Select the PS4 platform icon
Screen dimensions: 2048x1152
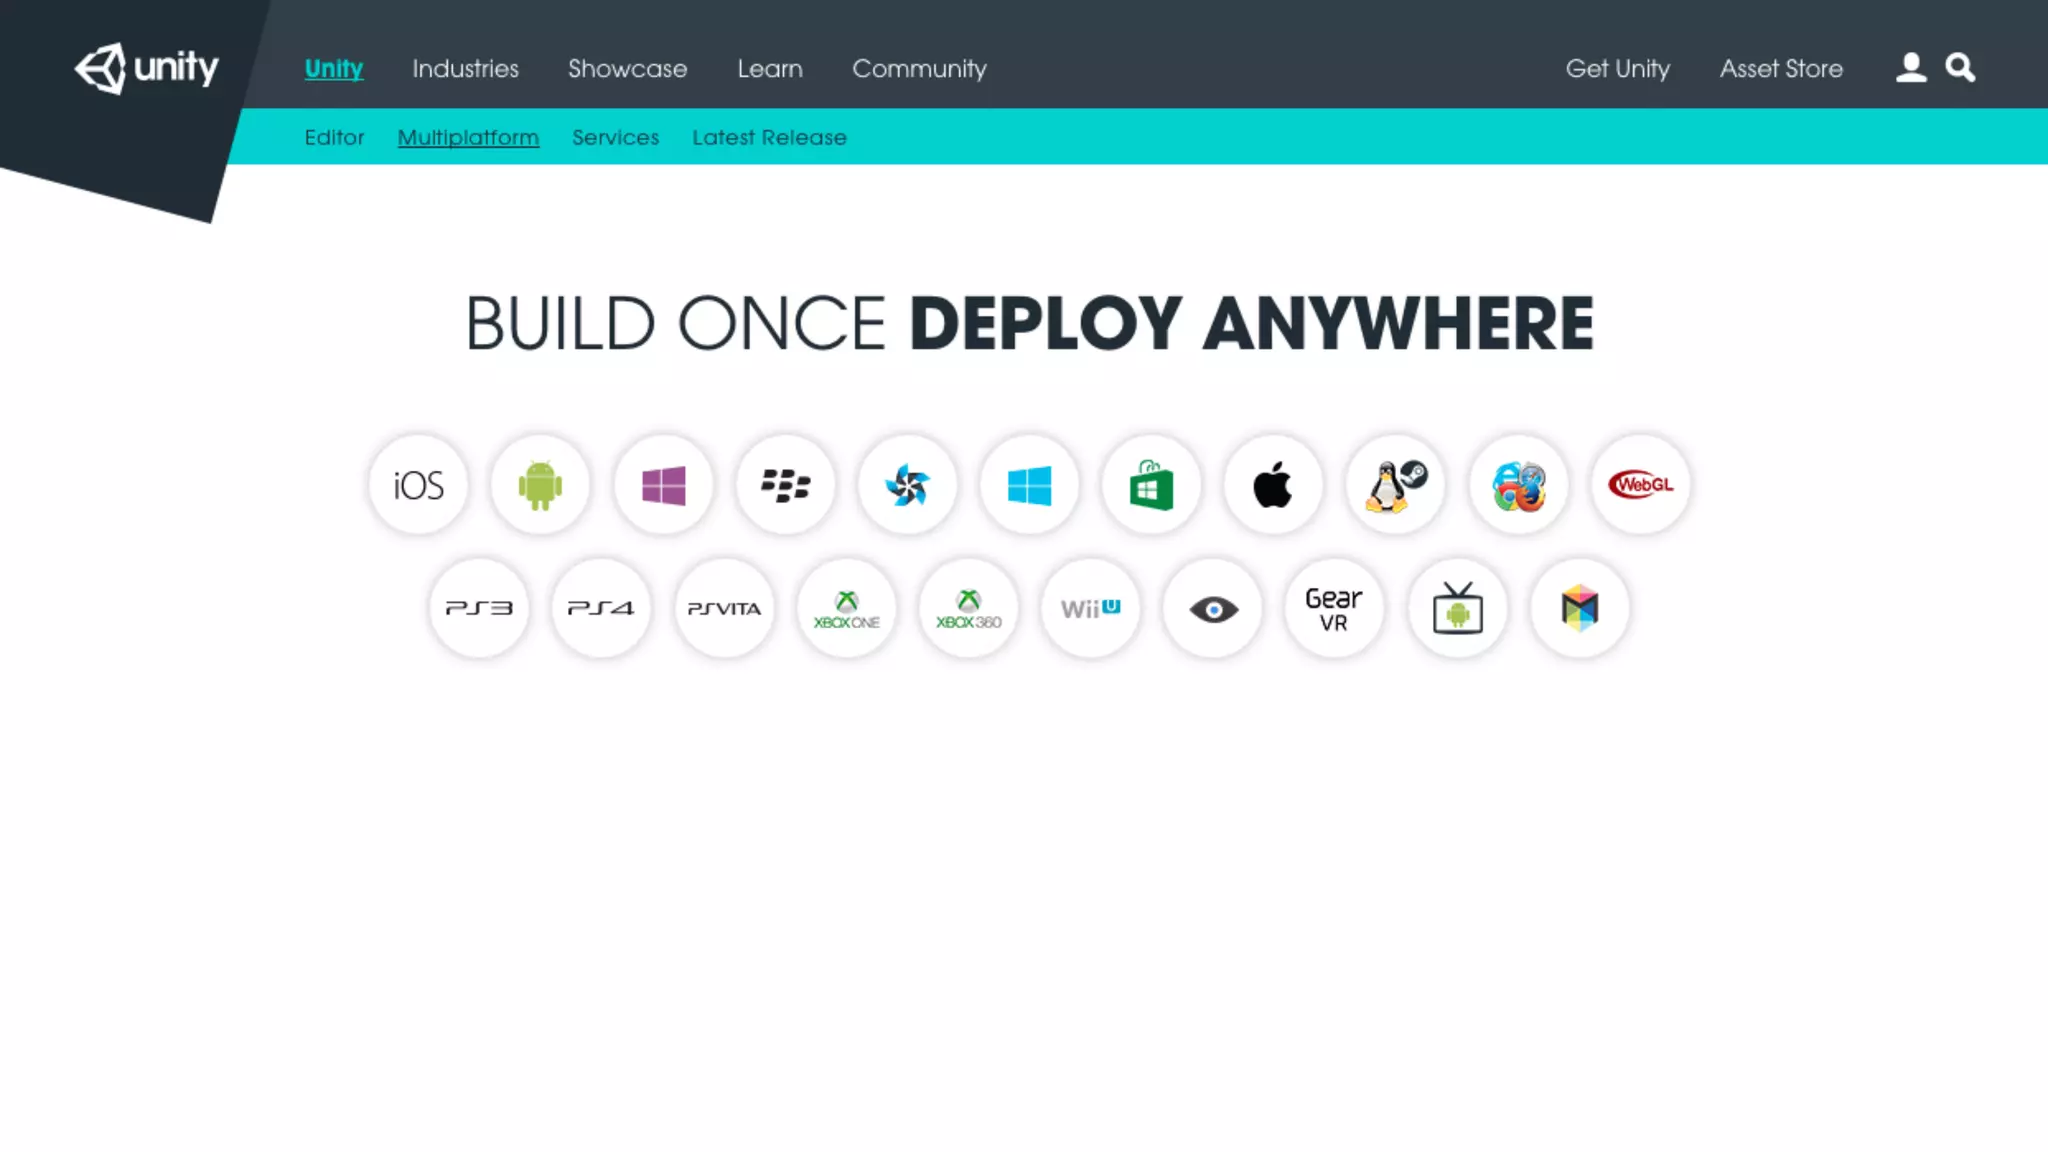(x=601, y=608)
